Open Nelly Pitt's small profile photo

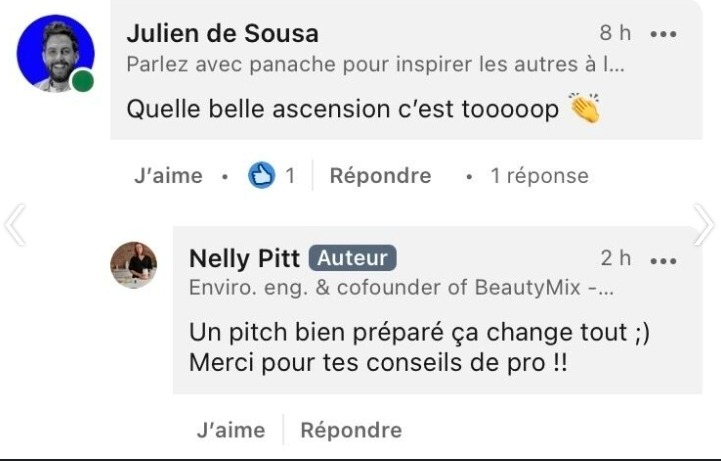click(133, 265)
